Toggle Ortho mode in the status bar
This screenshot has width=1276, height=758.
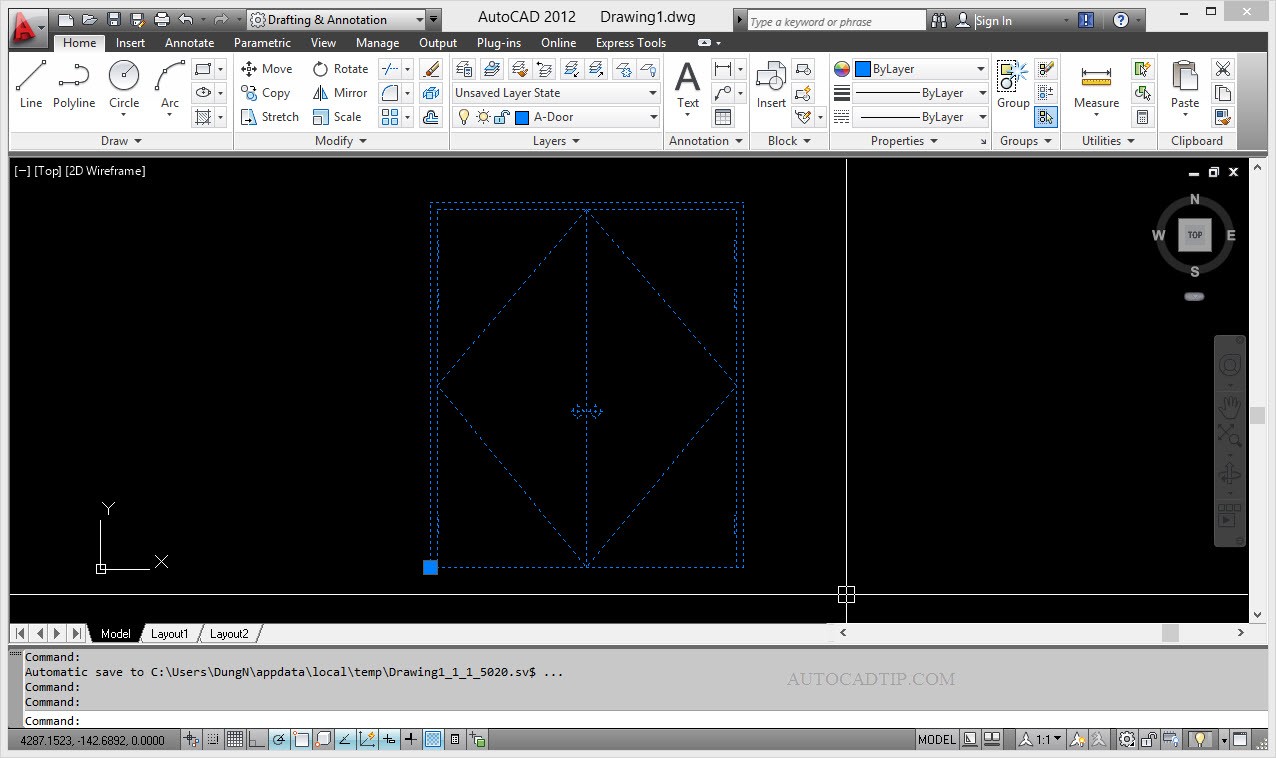256,739
